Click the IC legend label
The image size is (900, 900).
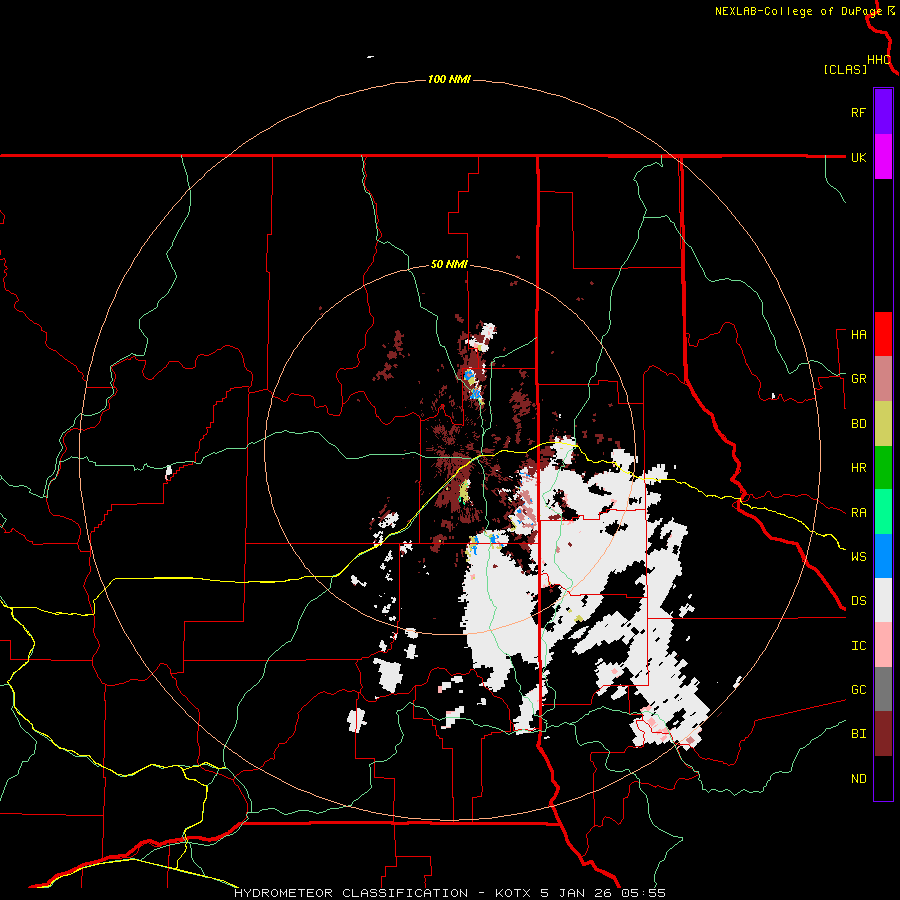[858, 646]
